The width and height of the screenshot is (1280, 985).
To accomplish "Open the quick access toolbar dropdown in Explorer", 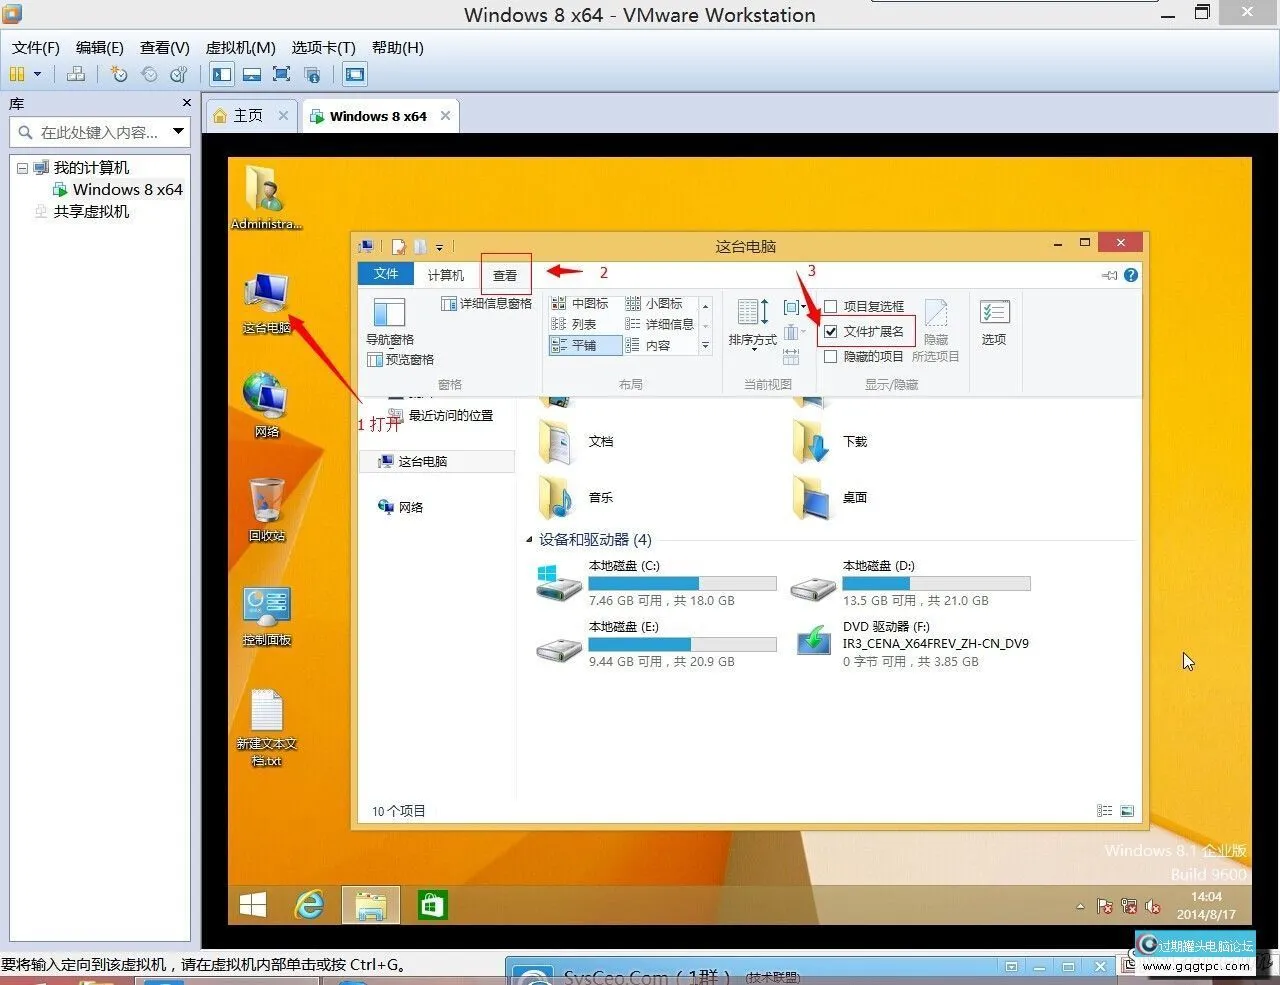I will coord(439,246).
